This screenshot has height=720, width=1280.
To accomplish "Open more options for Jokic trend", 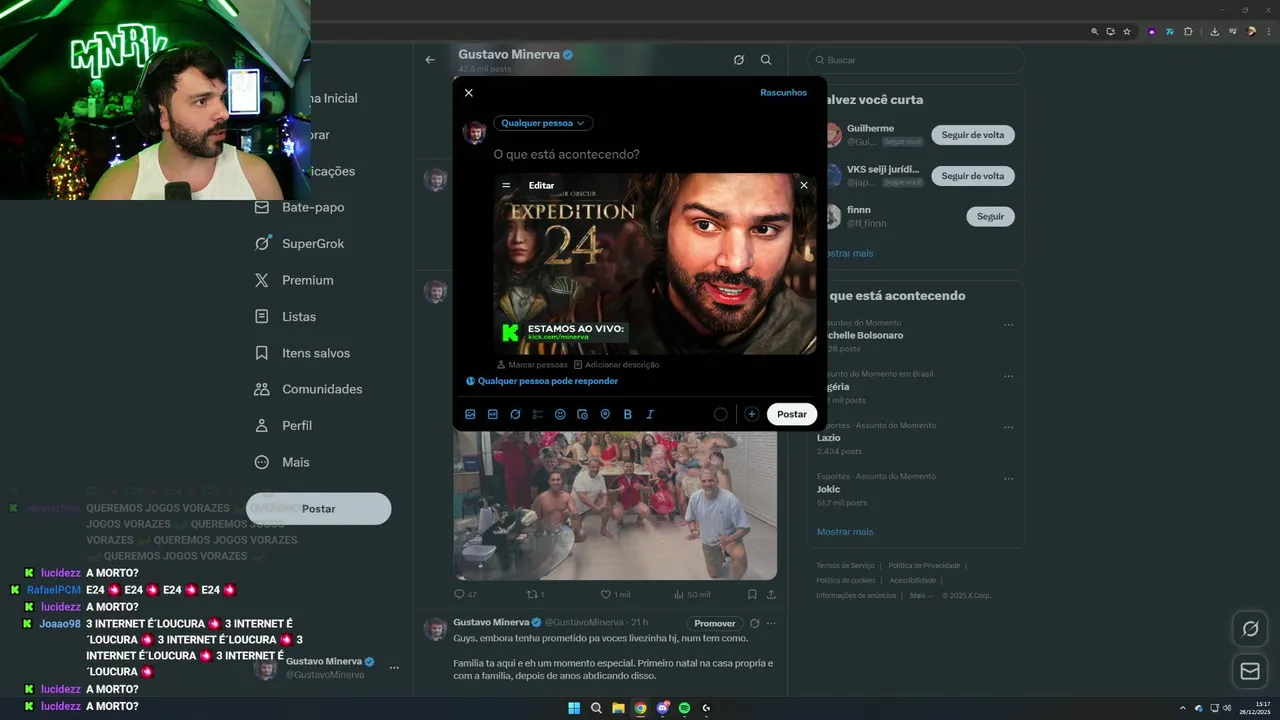I will coord(1008,478).
